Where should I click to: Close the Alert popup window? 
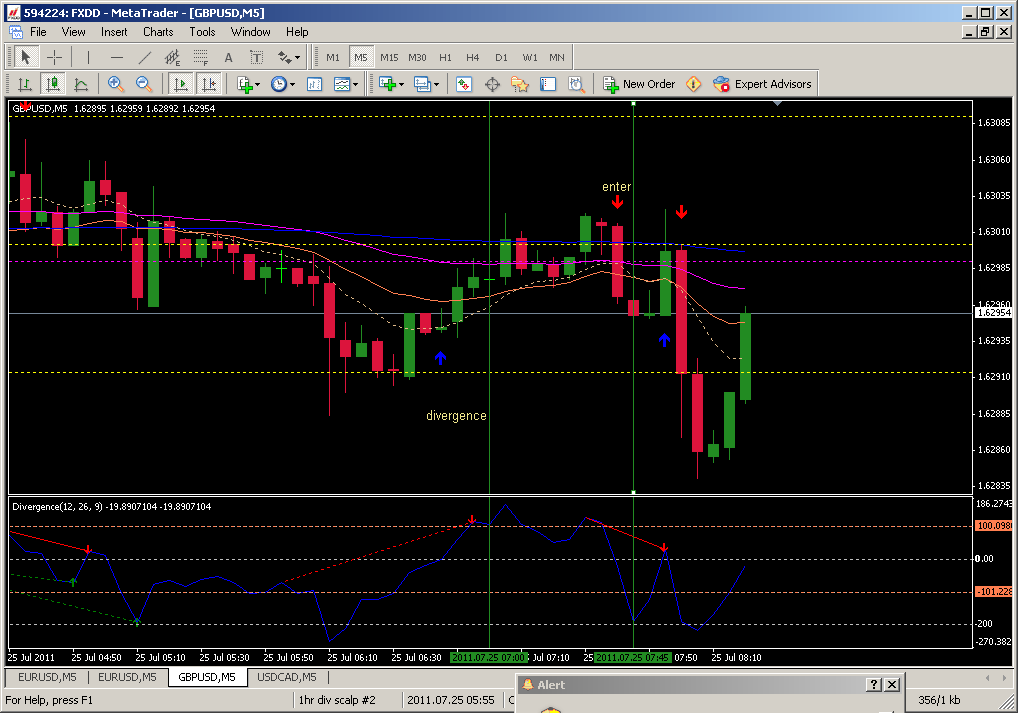892,684
